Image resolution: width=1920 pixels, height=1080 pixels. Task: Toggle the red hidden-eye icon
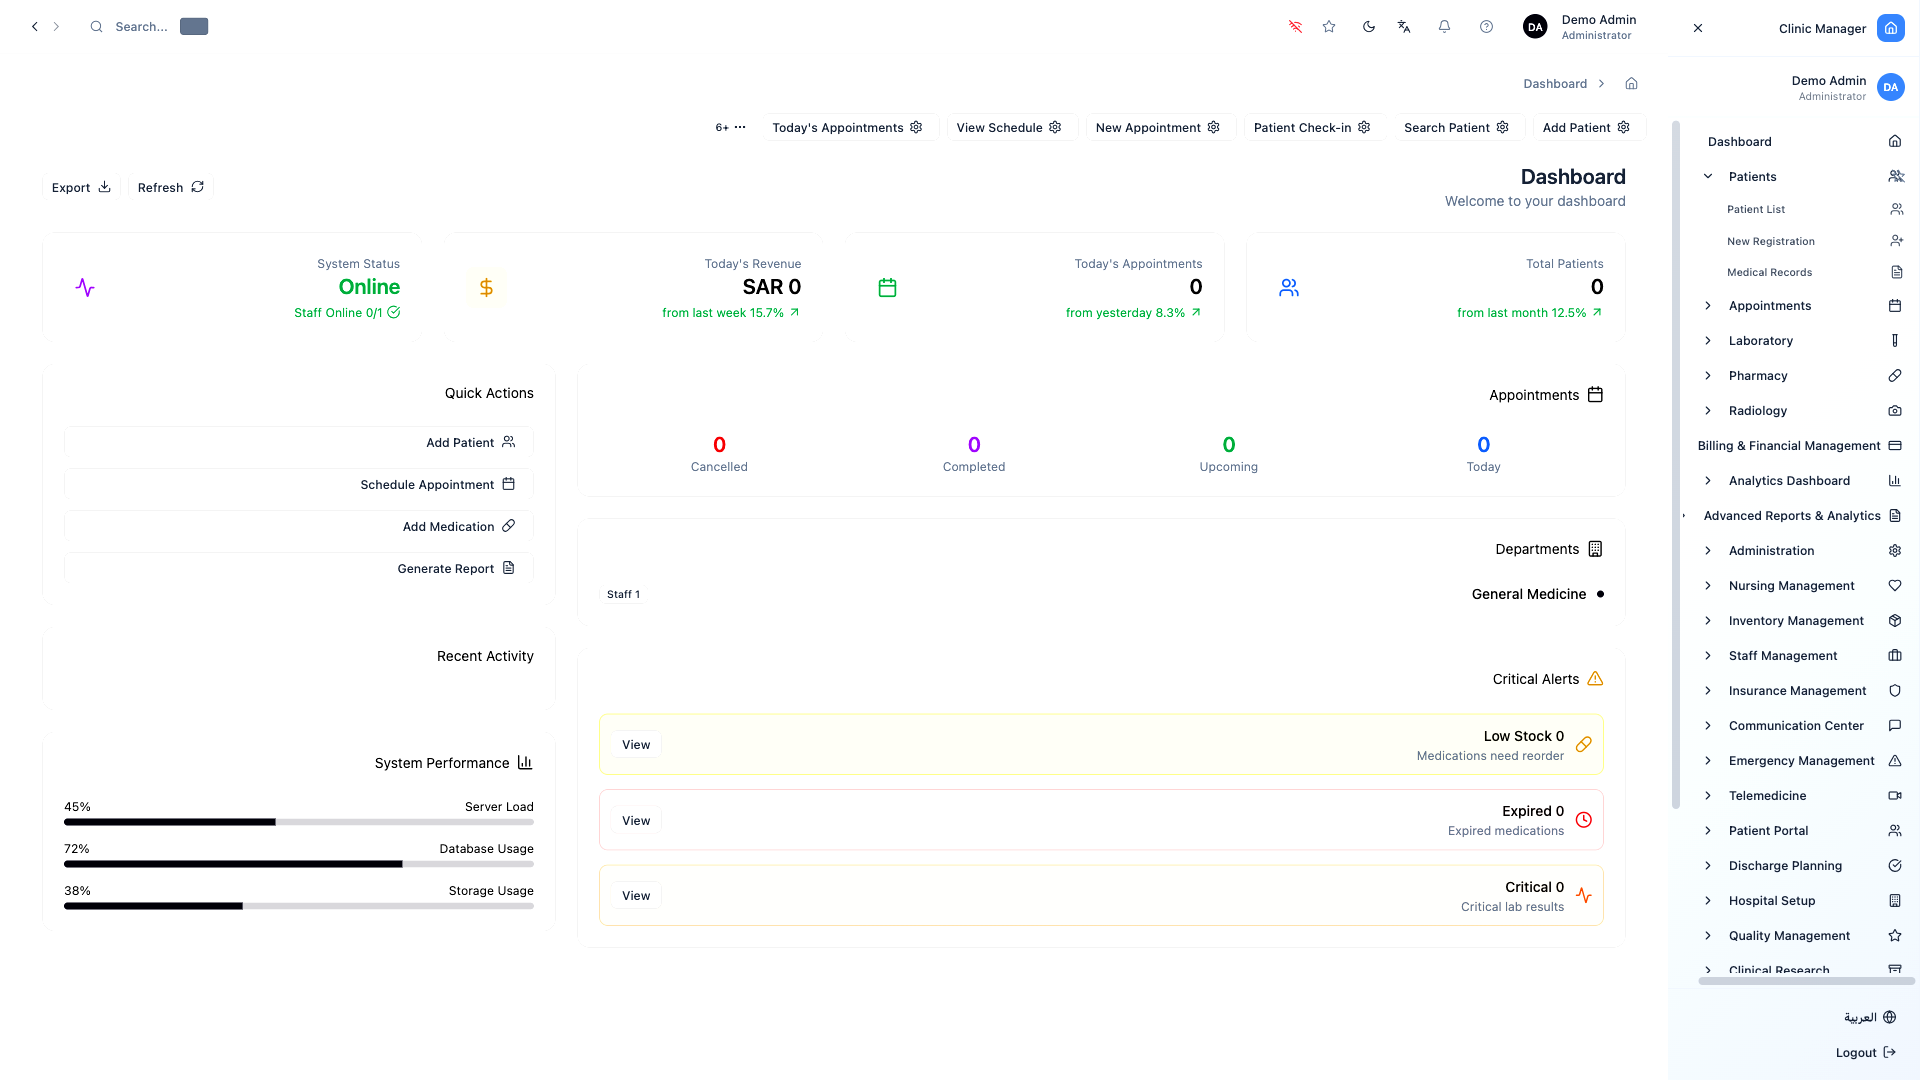click(1295, 27)
